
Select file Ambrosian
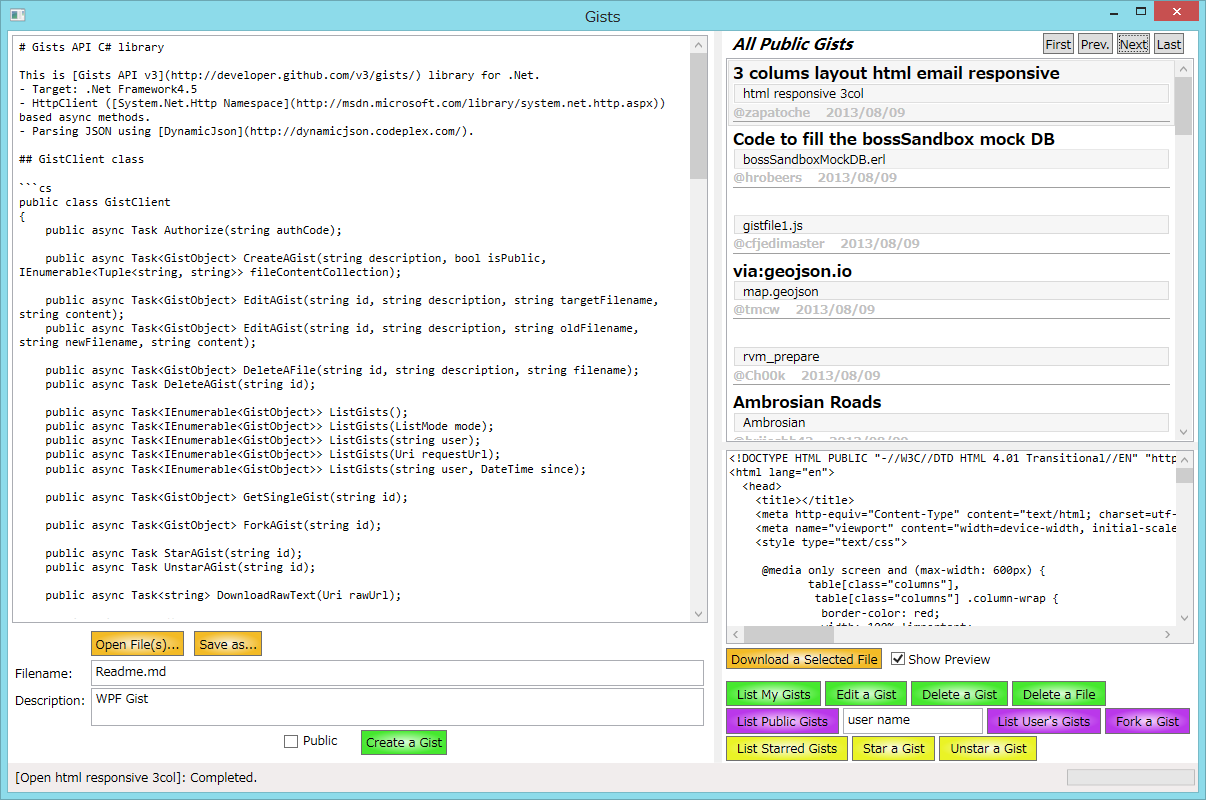tap(951, 422)
